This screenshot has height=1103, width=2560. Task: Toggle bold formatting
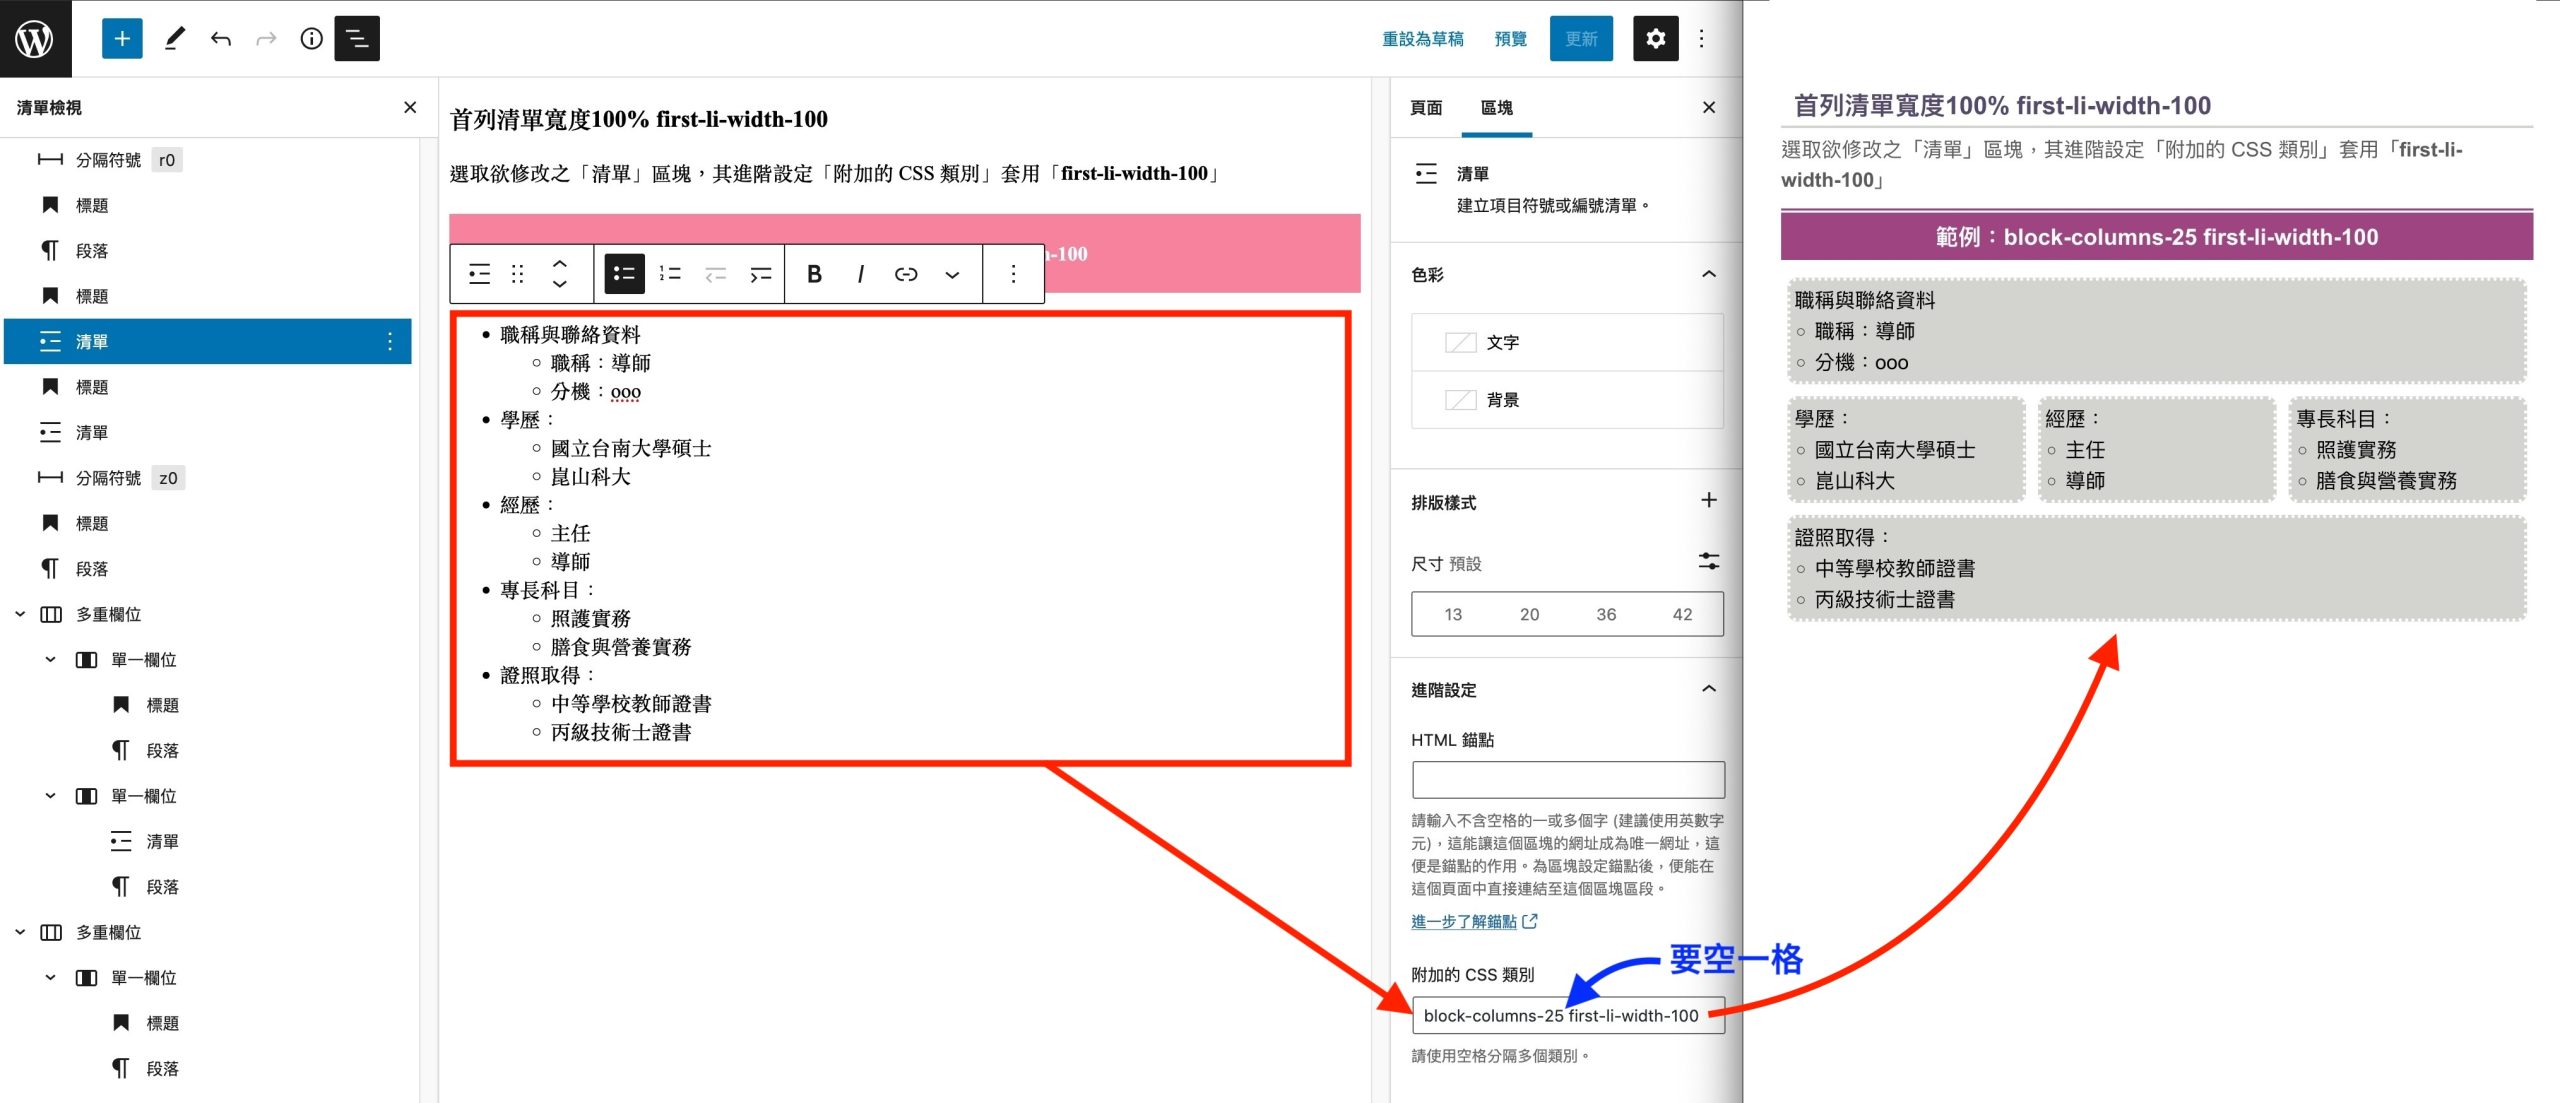coord(815,274)
